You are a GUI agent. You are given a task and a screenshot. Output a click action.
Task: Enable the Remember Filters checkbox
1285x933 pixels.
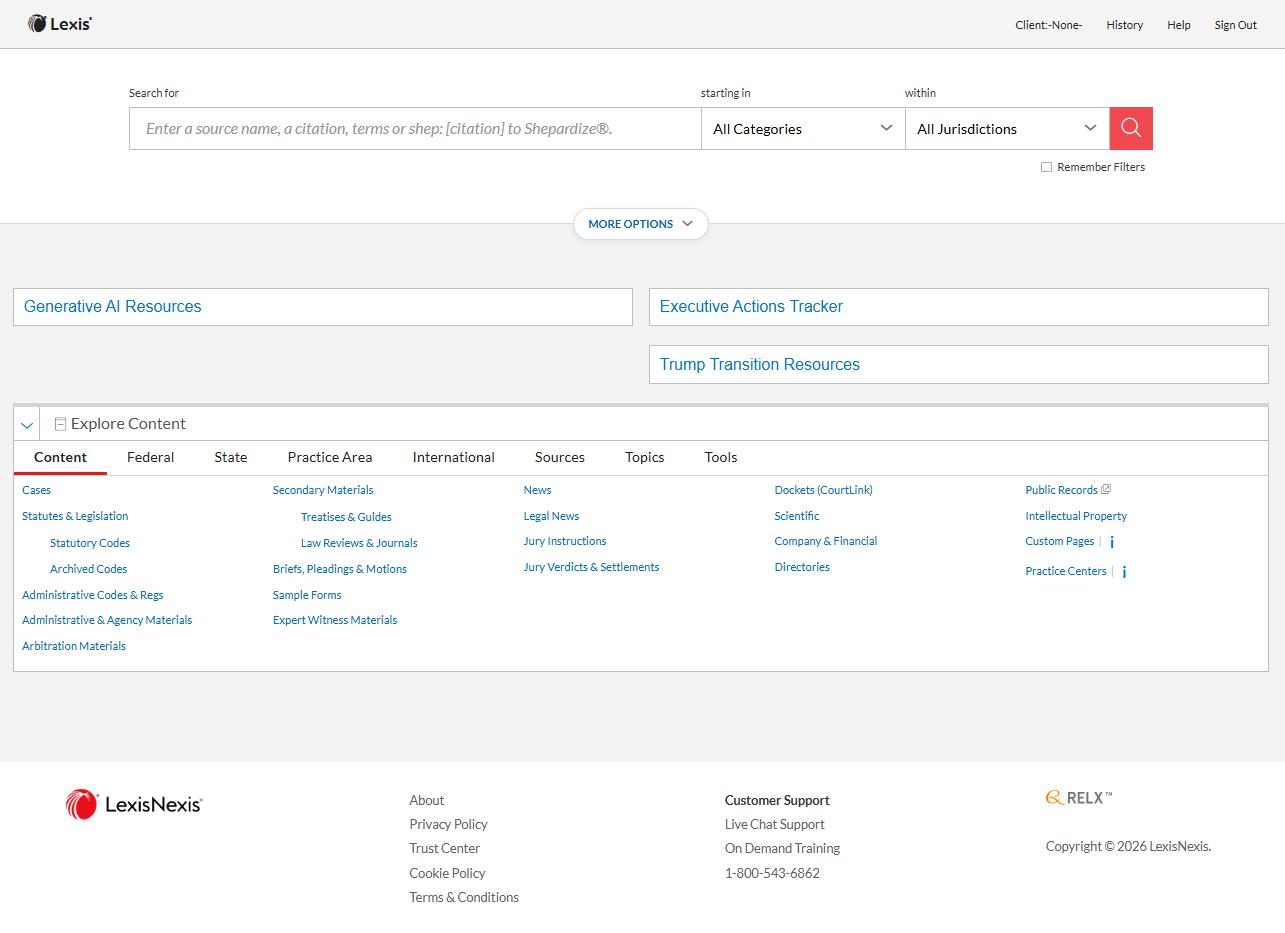click(x=1046, y=167)
